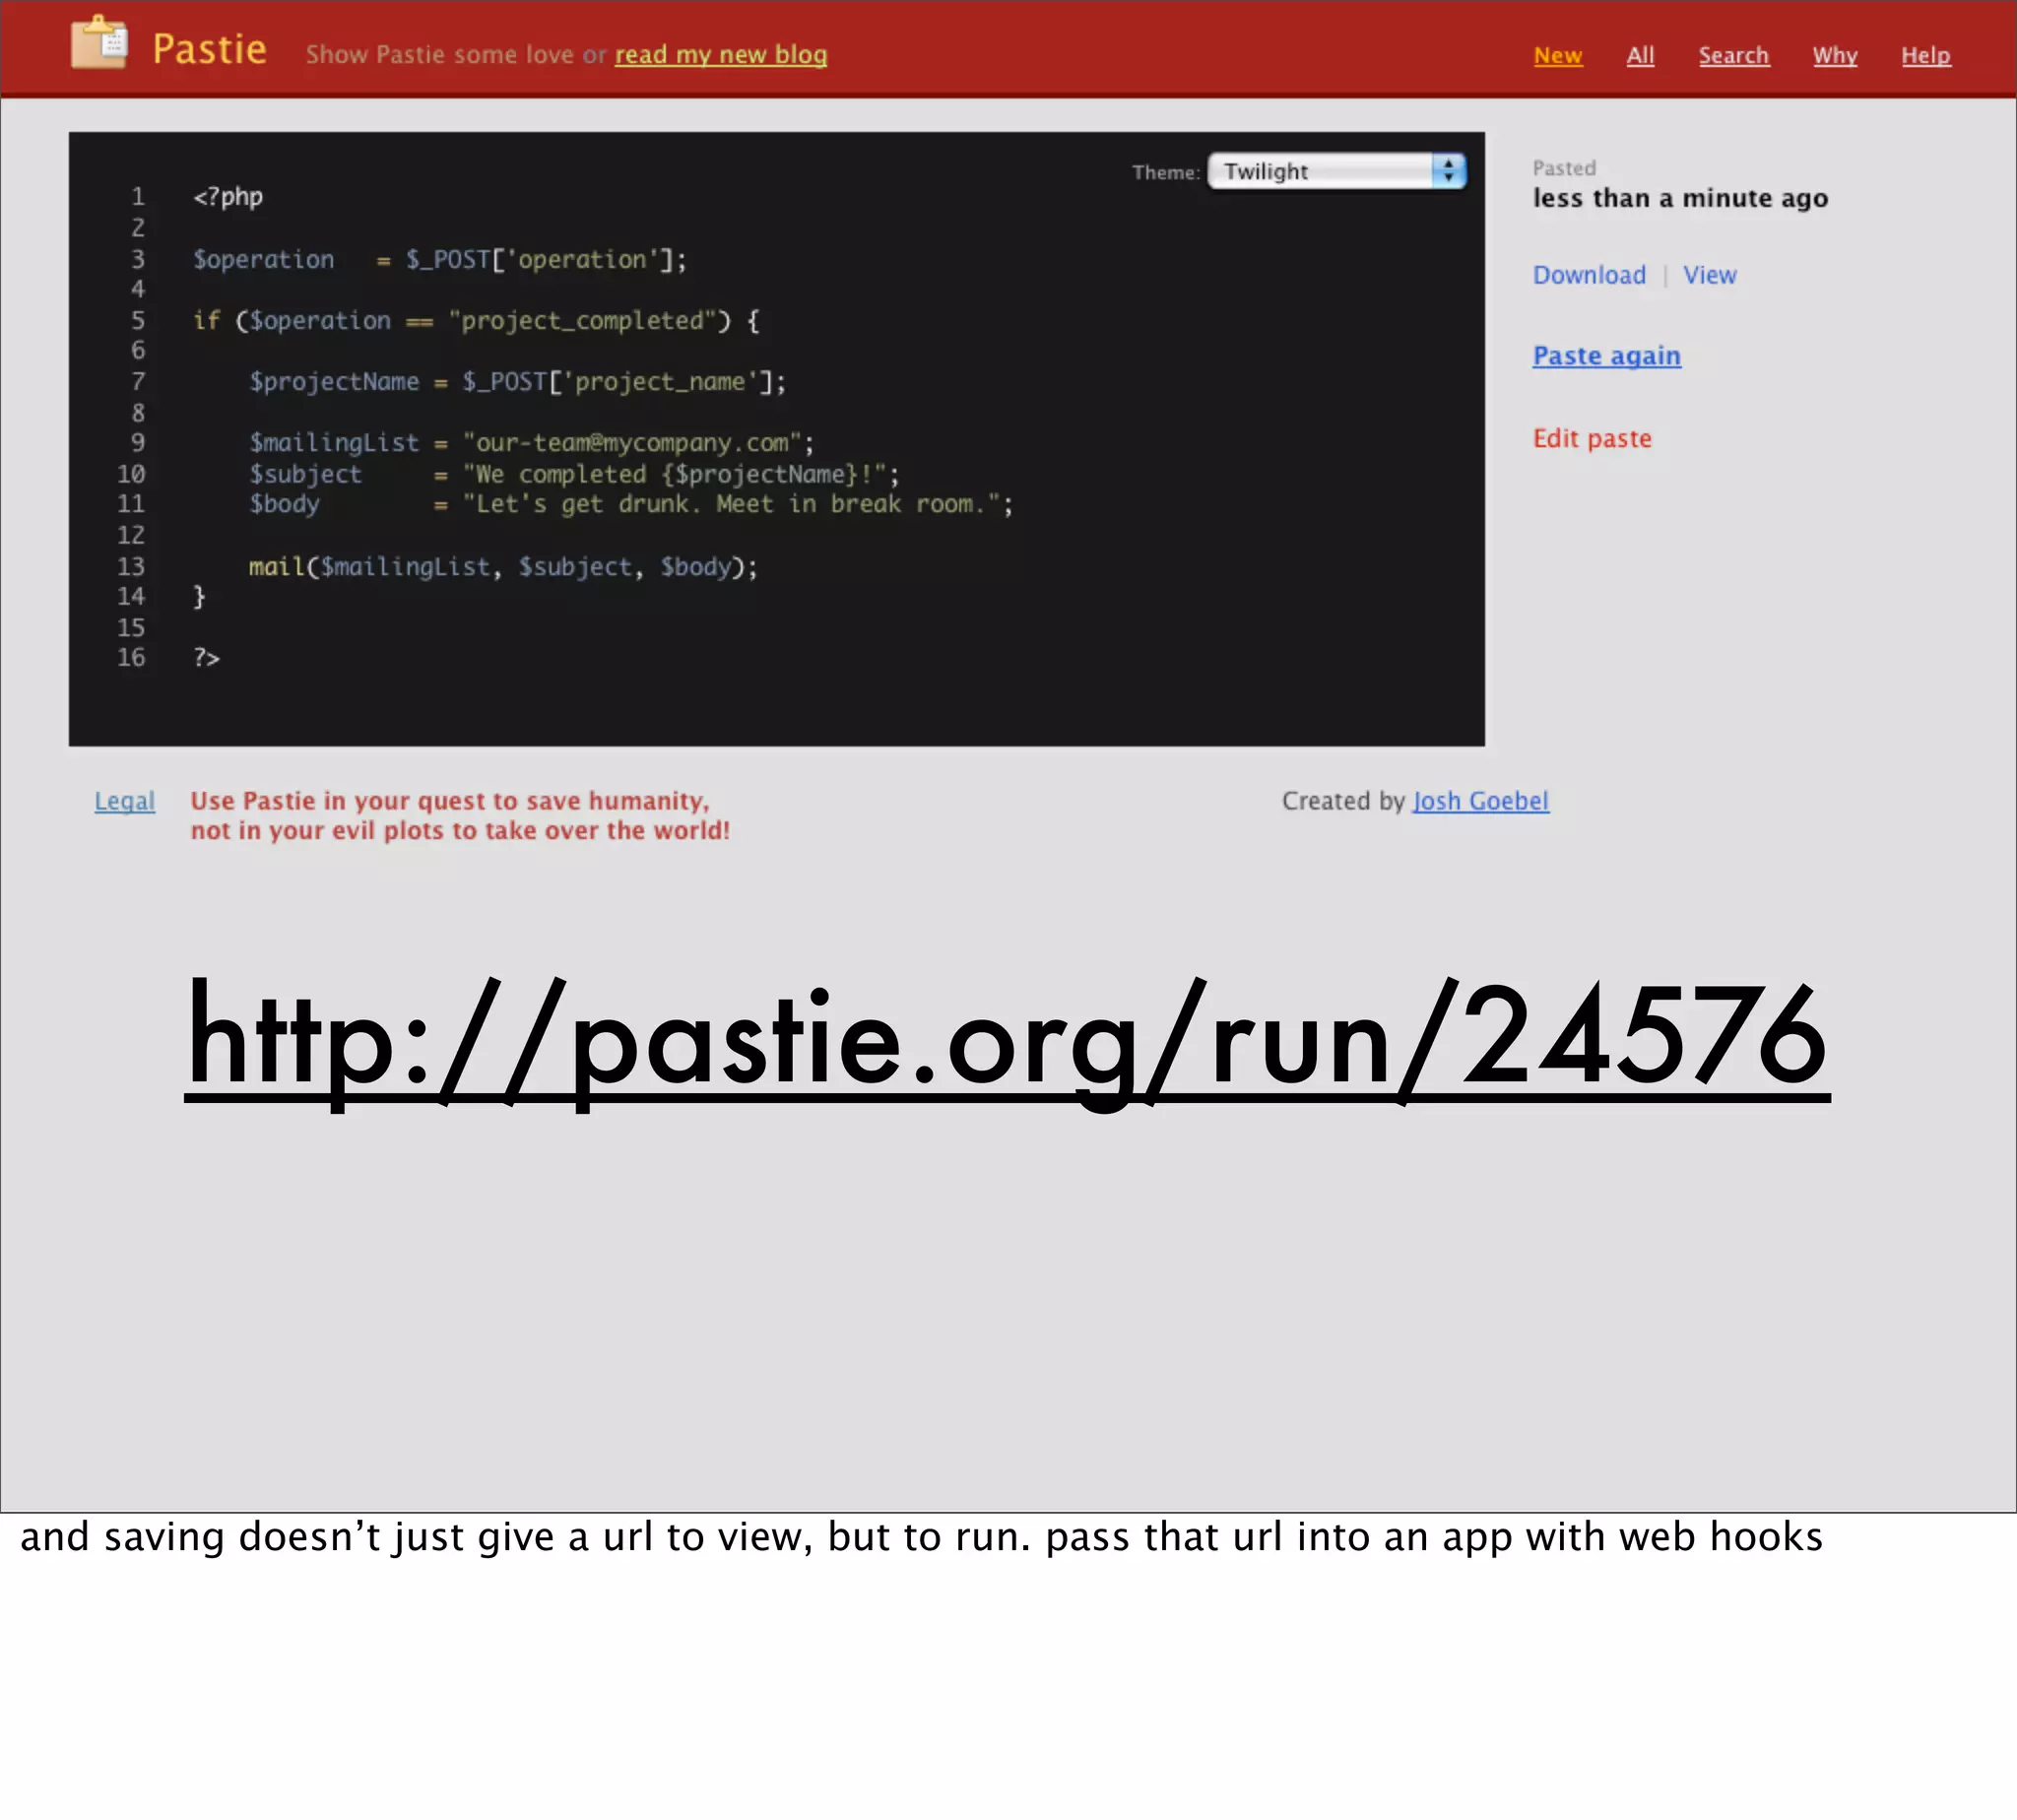Click the View raw paste link
The image size is (2017, 1820).
click(1709, 275)
